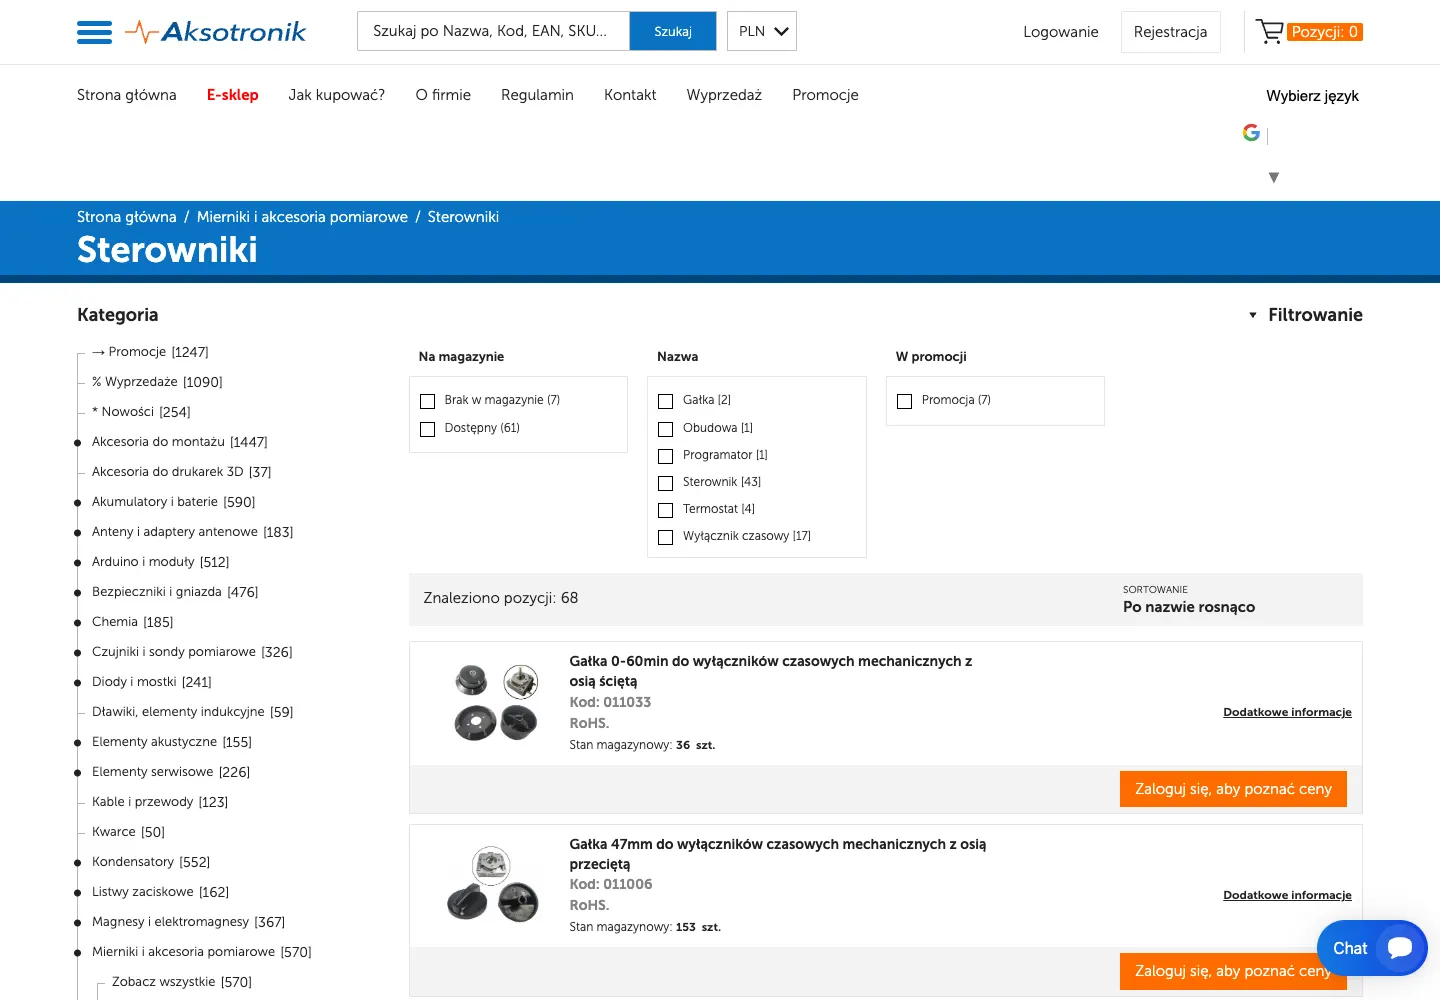Select 'Akcesoria do drukarek 3D' category
1440x1000 pixels.
(182, 472)
